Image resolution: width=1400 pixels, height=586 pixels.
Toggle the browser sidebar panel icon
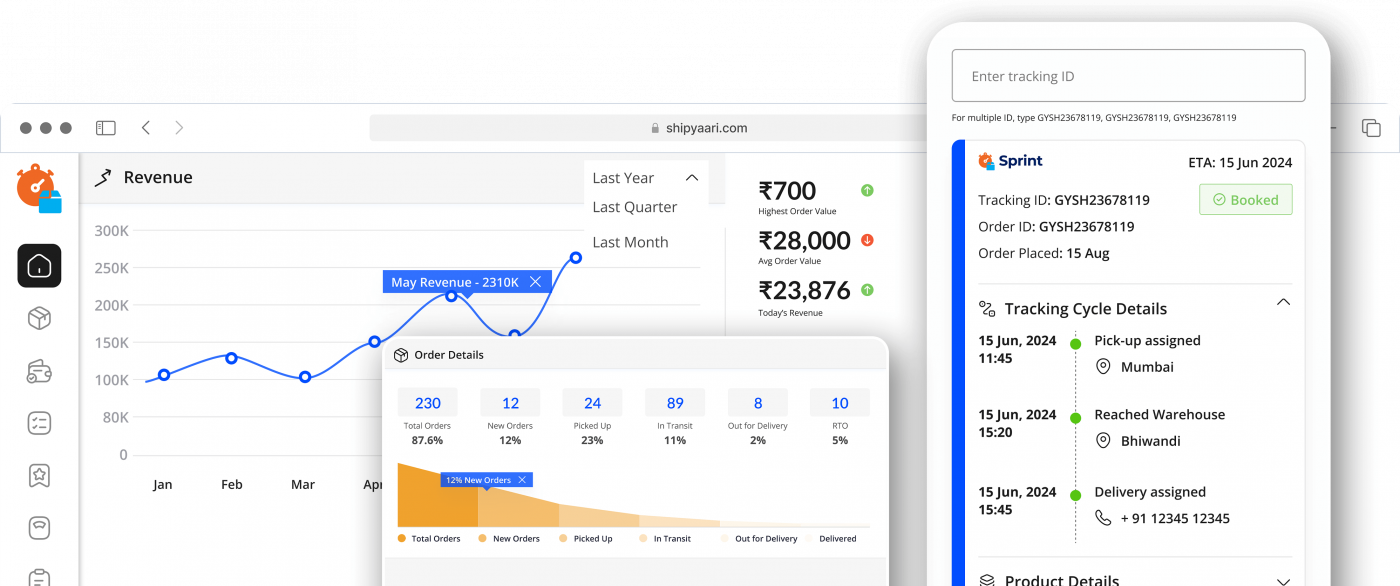pos(106,128)
